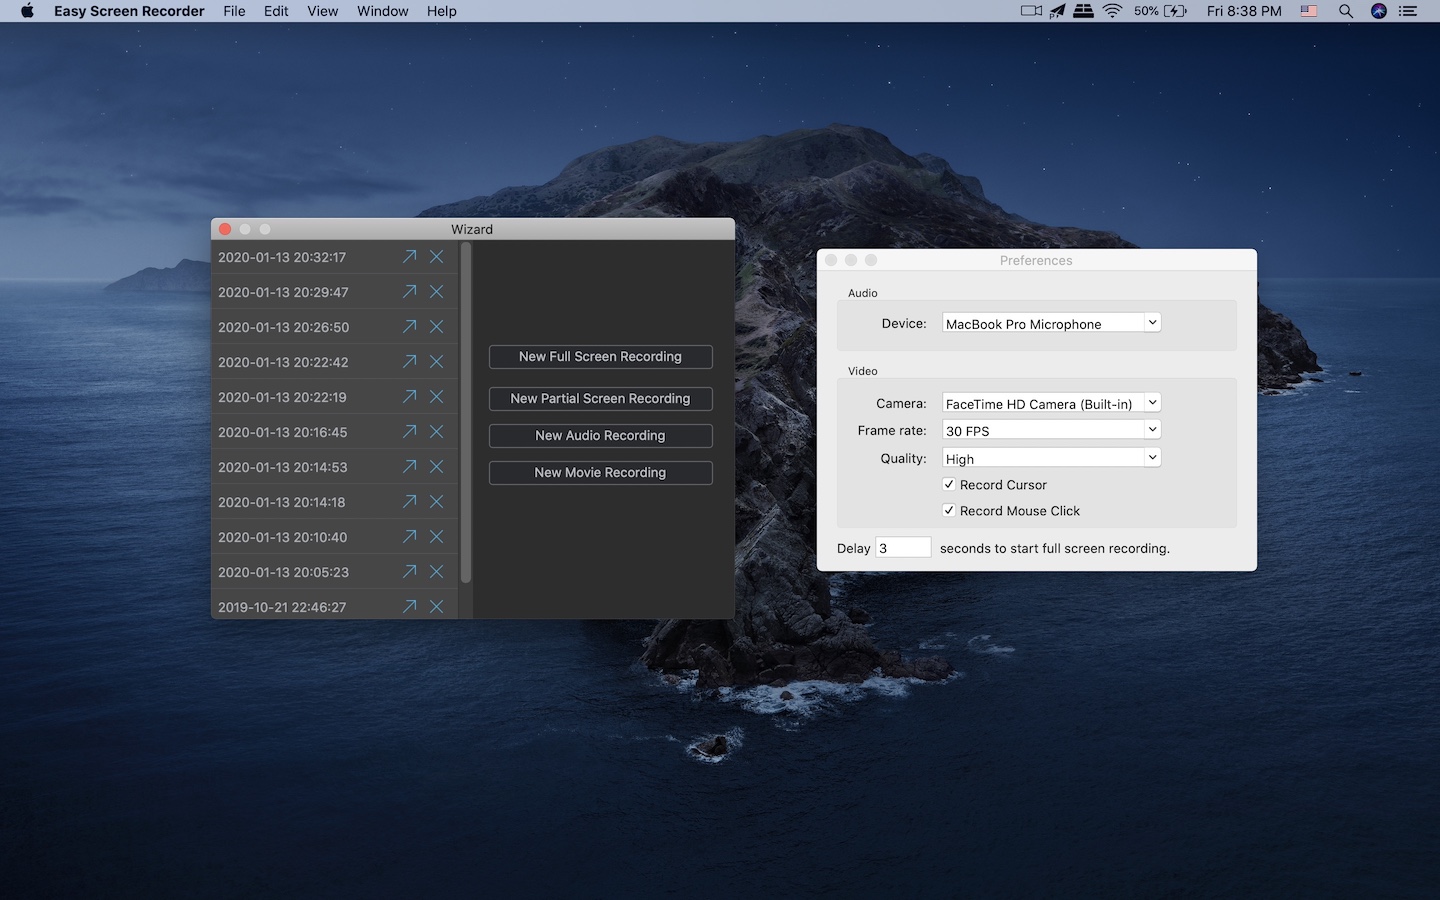
Task: Open the 2020-01-13 20:29:47 recording arrow icon
Action: pos(409,292)
